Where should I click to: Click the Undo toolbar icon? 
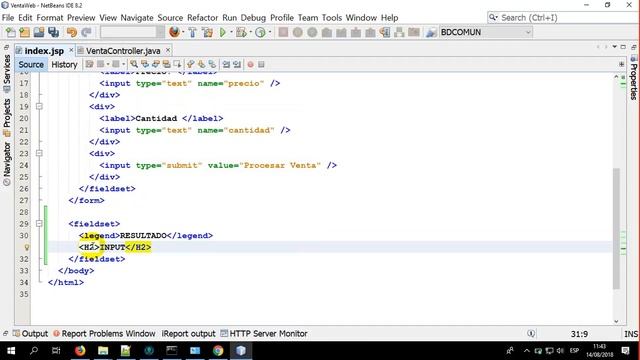(72, 32)
